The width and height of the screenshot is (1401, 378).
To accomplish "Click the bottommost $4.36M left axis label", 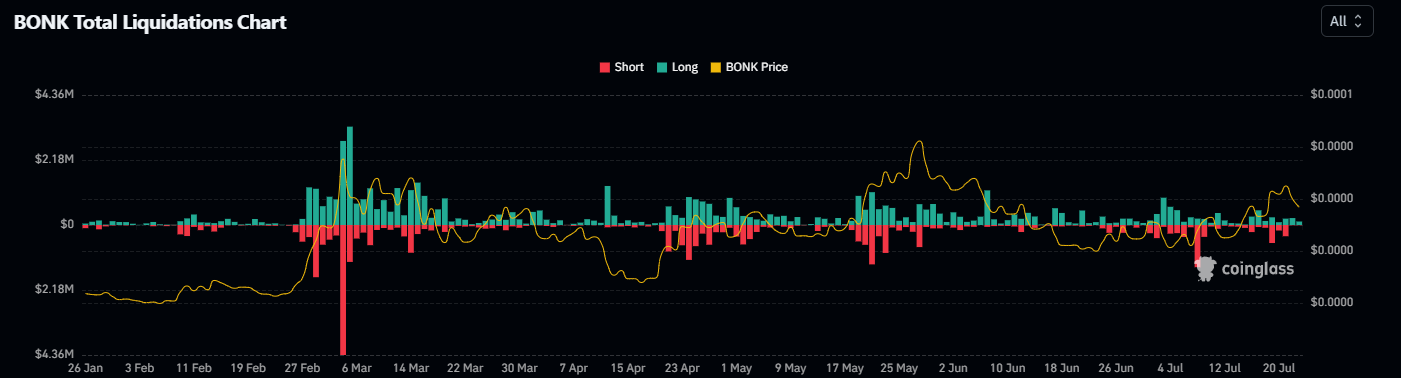I will pos(54,354).
